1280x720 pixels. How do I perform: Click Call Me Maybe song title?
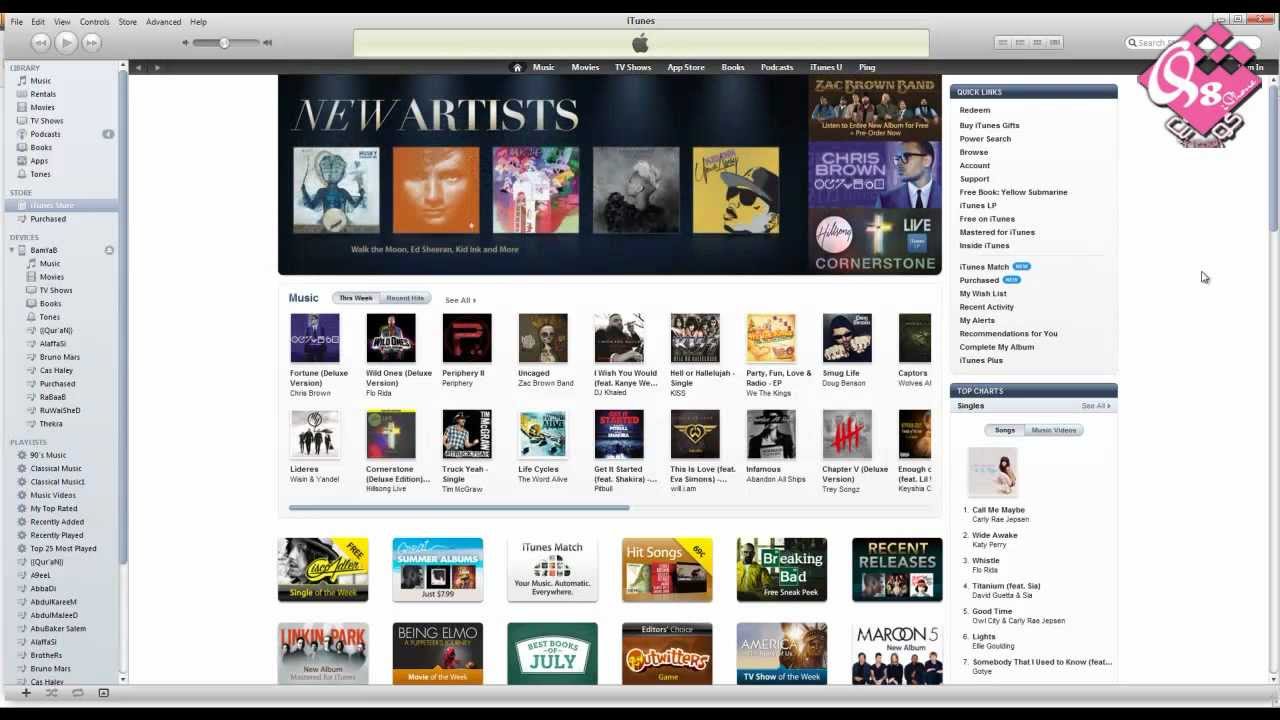[998, 510]
